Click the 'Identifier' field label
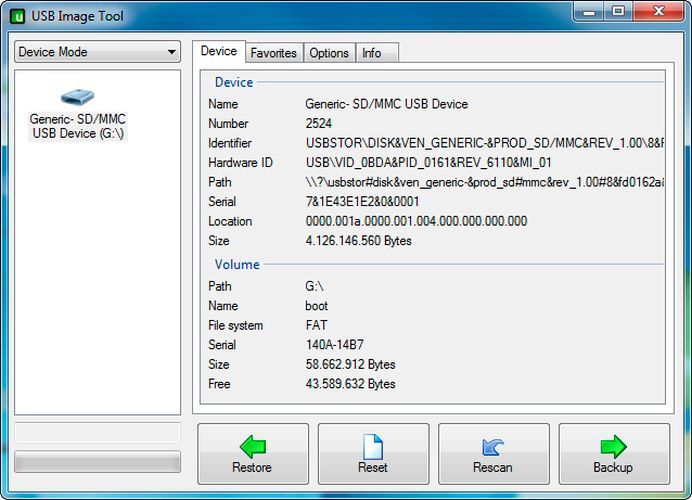The width and height of the screenshot is (692, 500). coord(230,143)
